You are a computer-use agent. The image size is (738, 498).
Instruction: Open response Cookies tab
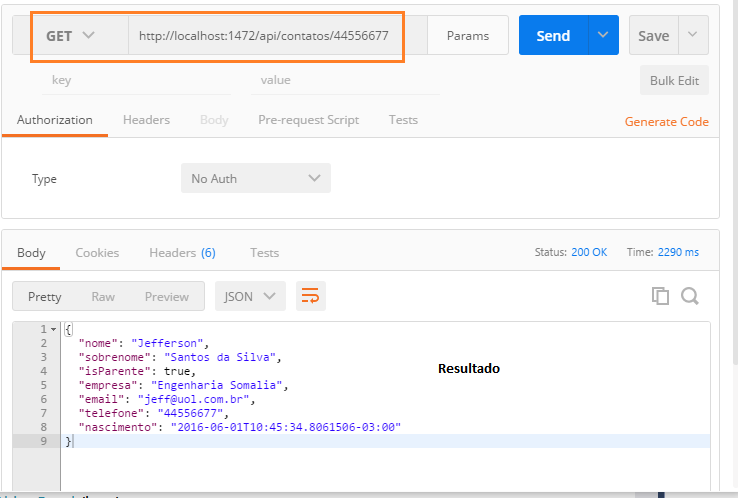point(97,253)
